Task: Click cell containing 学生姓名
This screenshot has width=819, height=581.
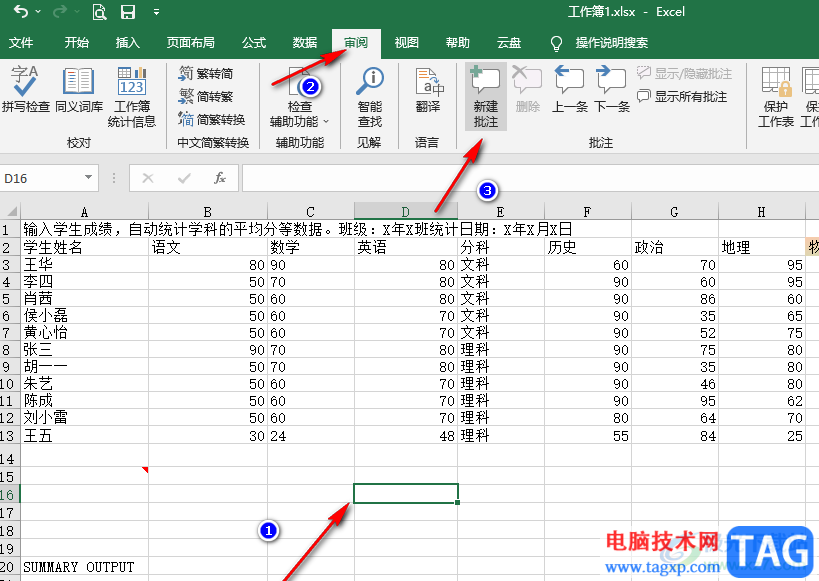Action: coord(85,247)
